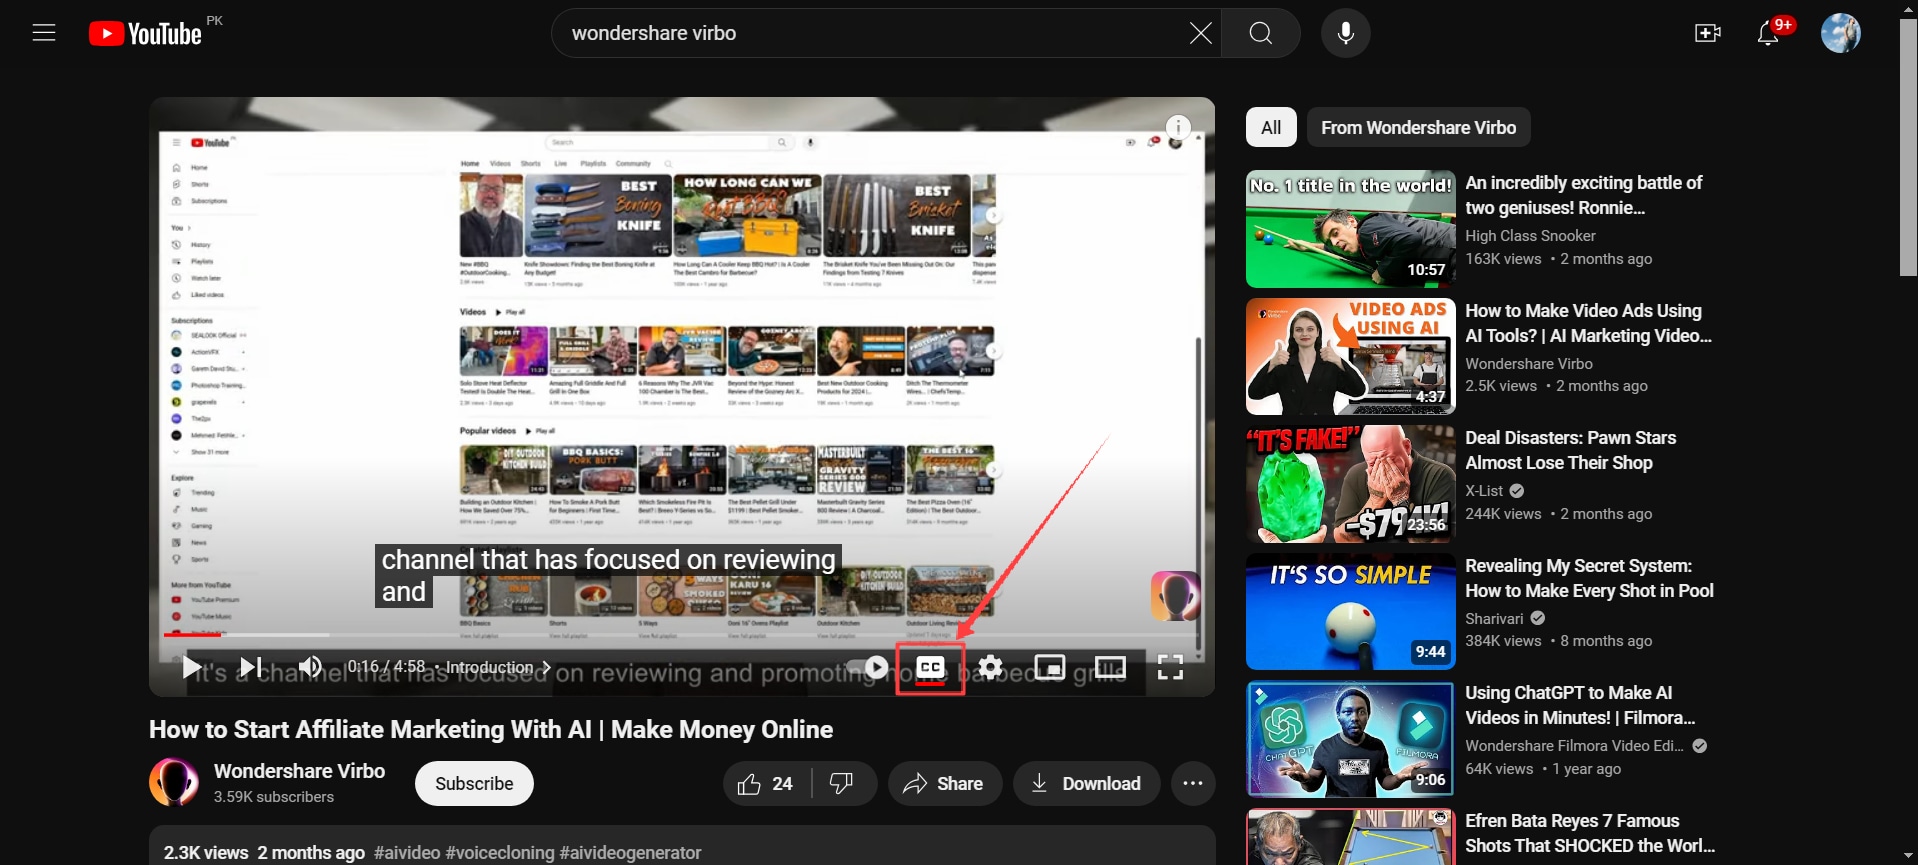Screen dimensions: 1918x865
Task: Dislike the video
Action: tap(843, 784)
